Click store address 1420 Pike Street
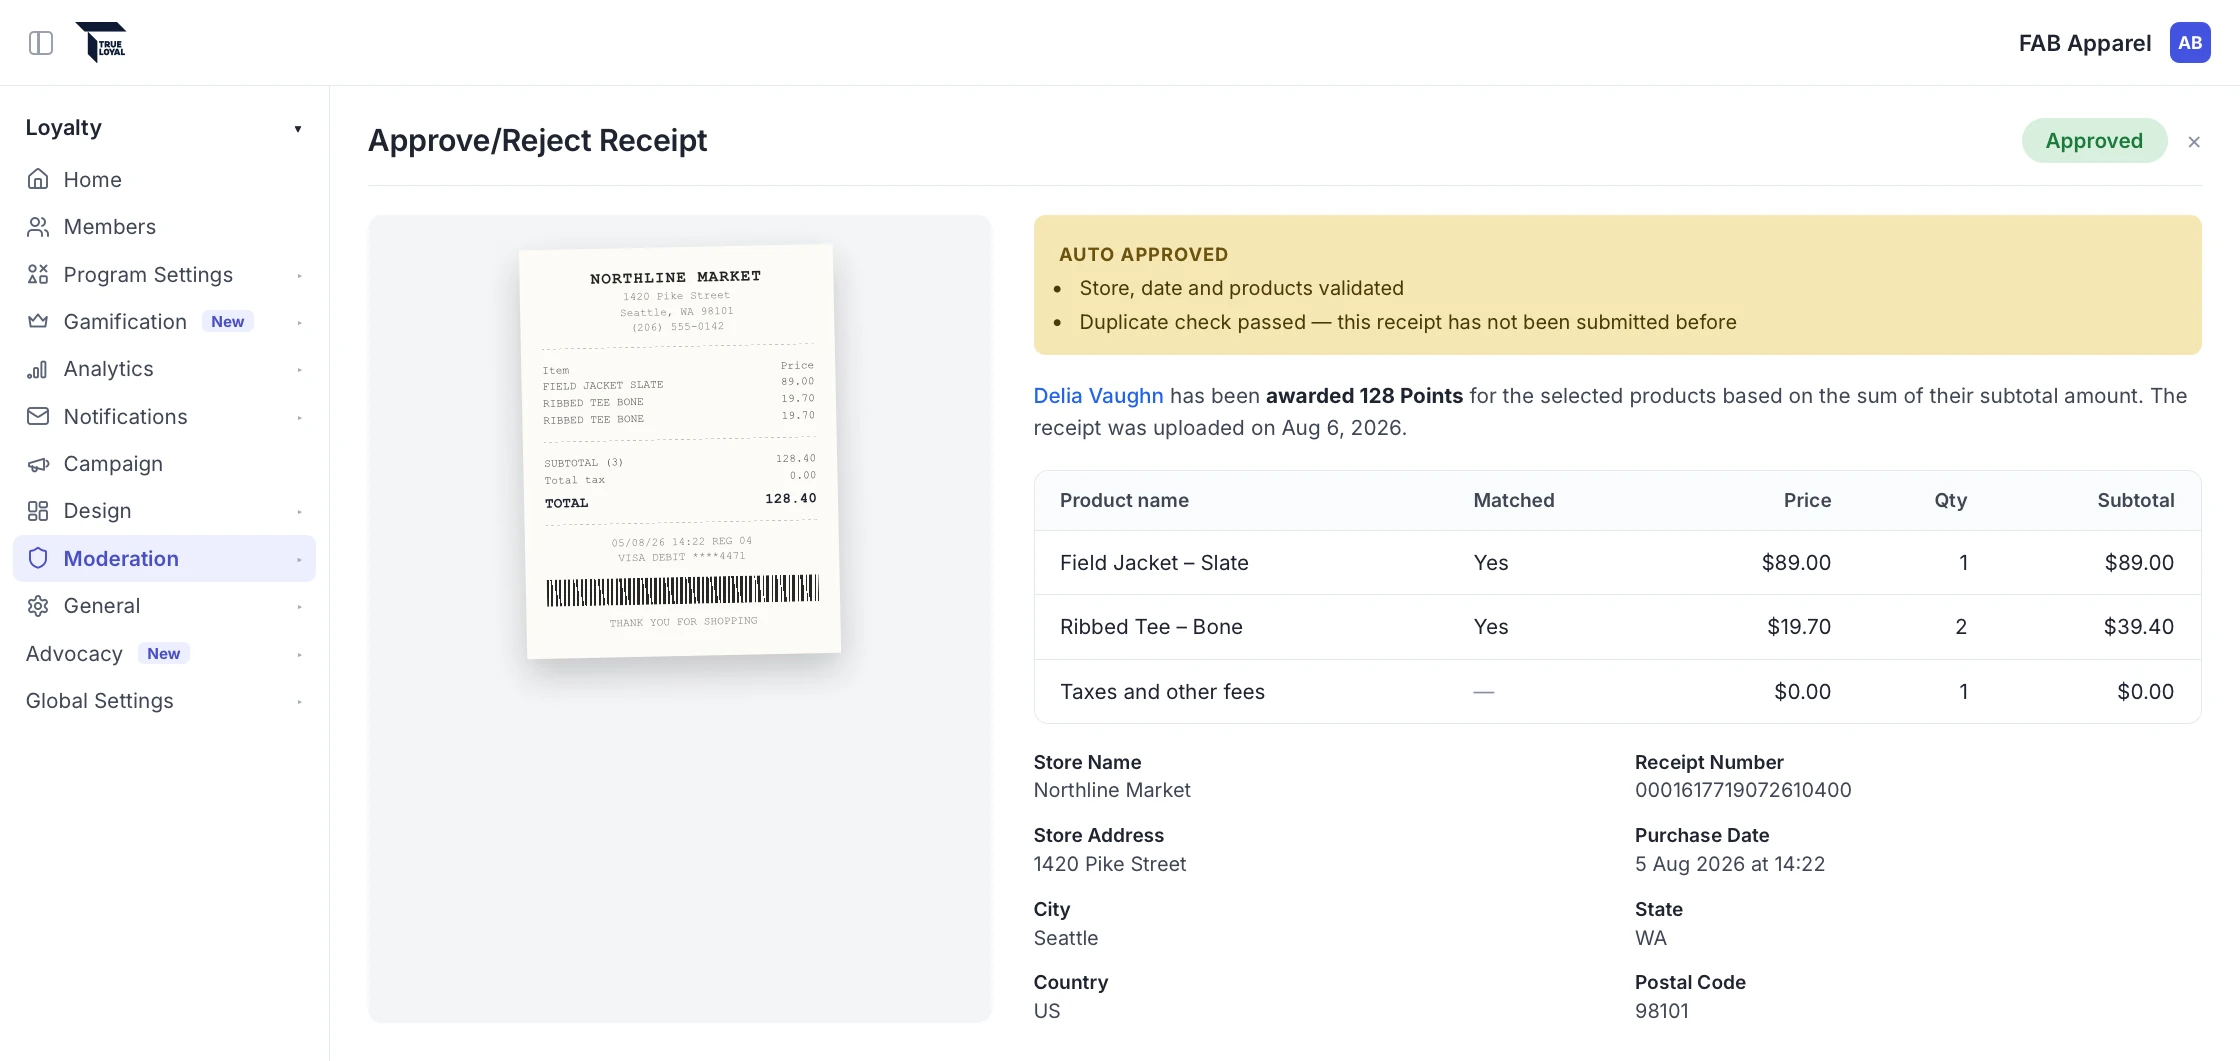This screenshot has height=1061, width=2240. point(1110,864)
